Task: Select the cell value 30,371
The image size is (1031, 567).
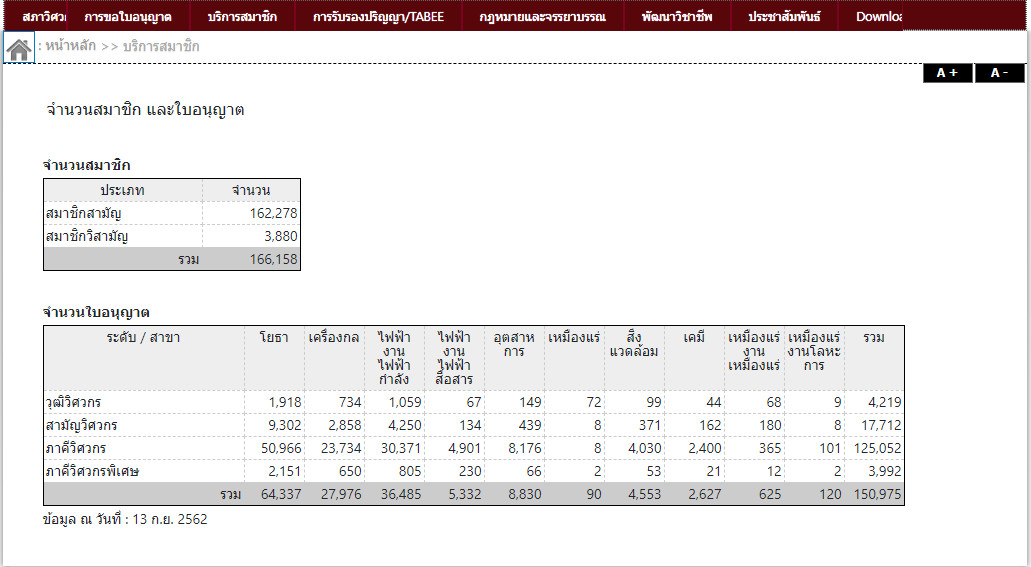Action: click(401, 449)
